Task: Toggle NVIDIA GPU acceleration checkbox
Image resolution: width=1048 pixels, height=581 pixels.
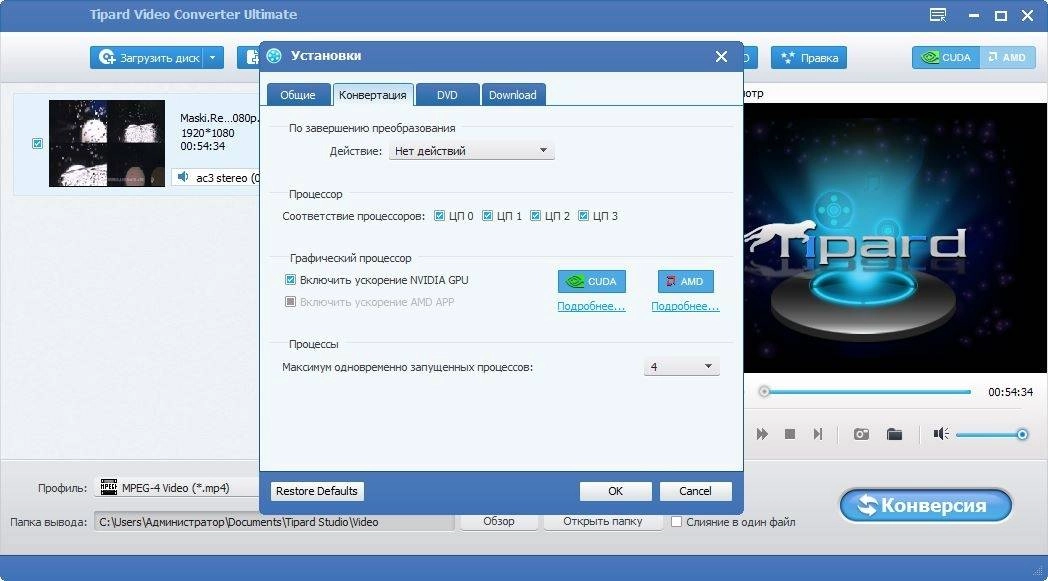Action: (x=290, y=279)
